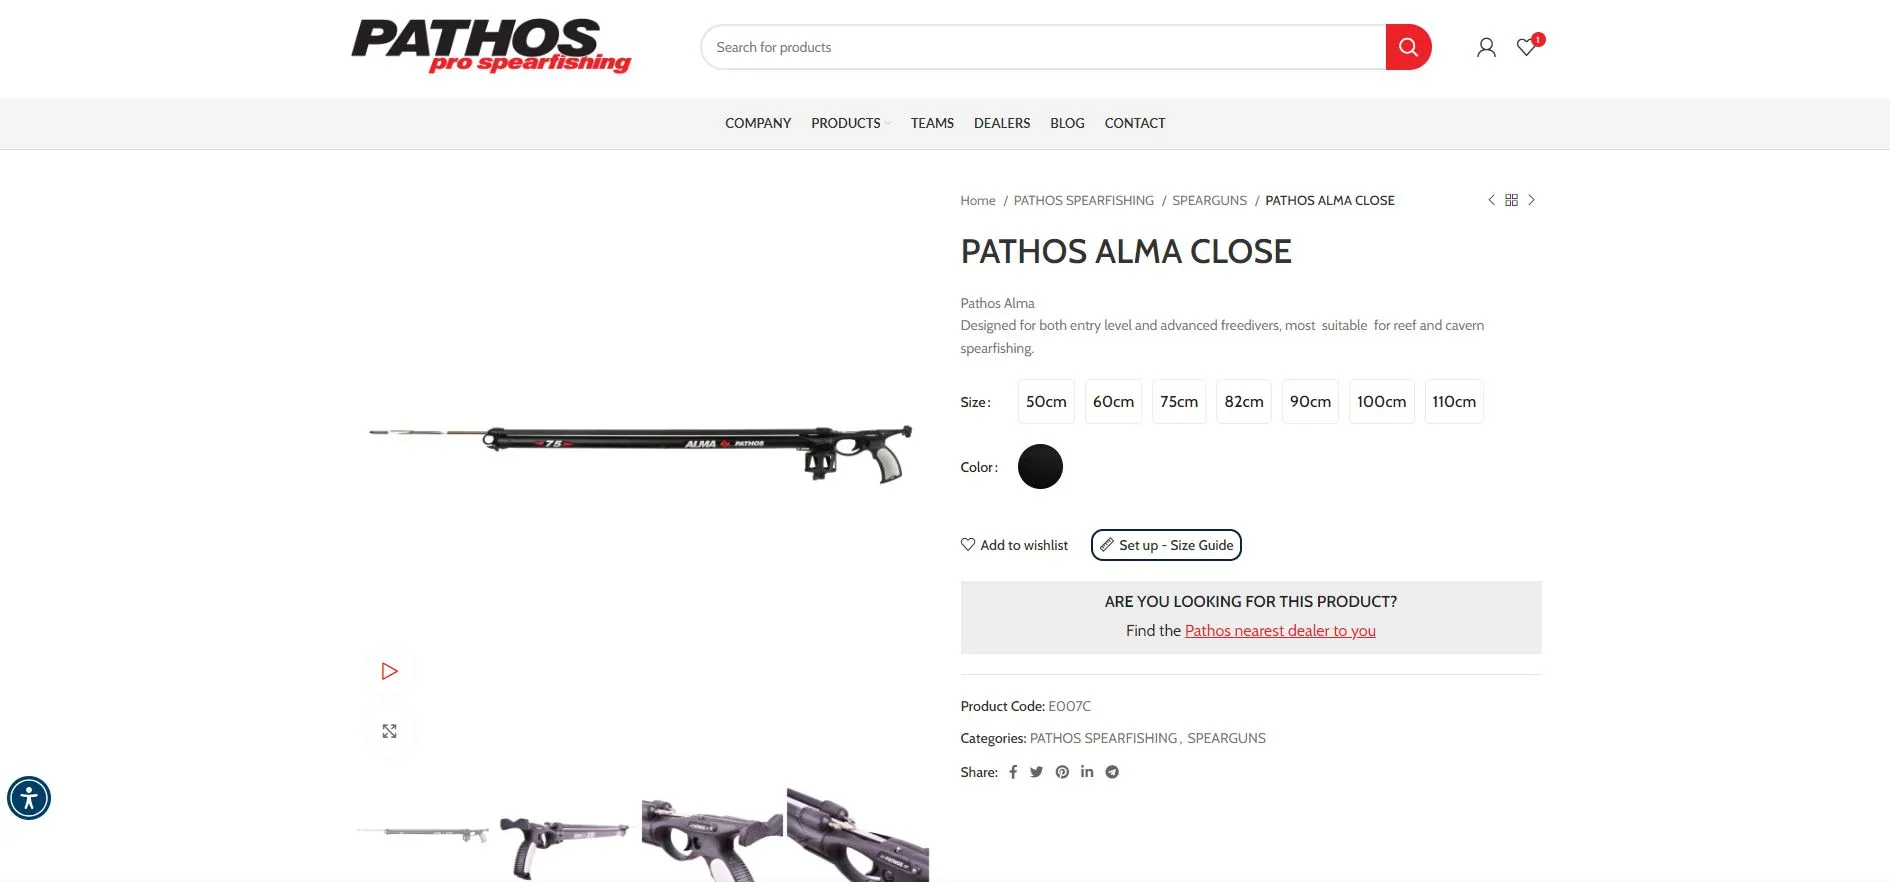Open the wishlist heart icon in header
Image resolution: width=1890 pixels, height=882 pixels.
point(1526,47)
